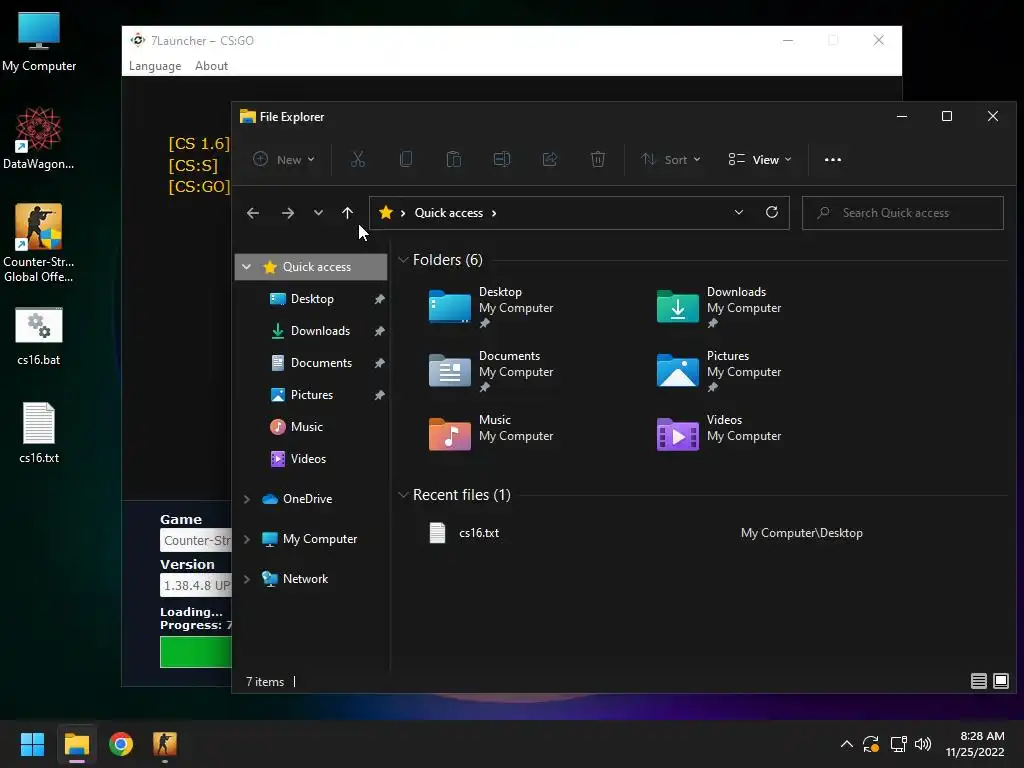
Task: Go back with the left arrow
Action: click(x=253, y=213)
